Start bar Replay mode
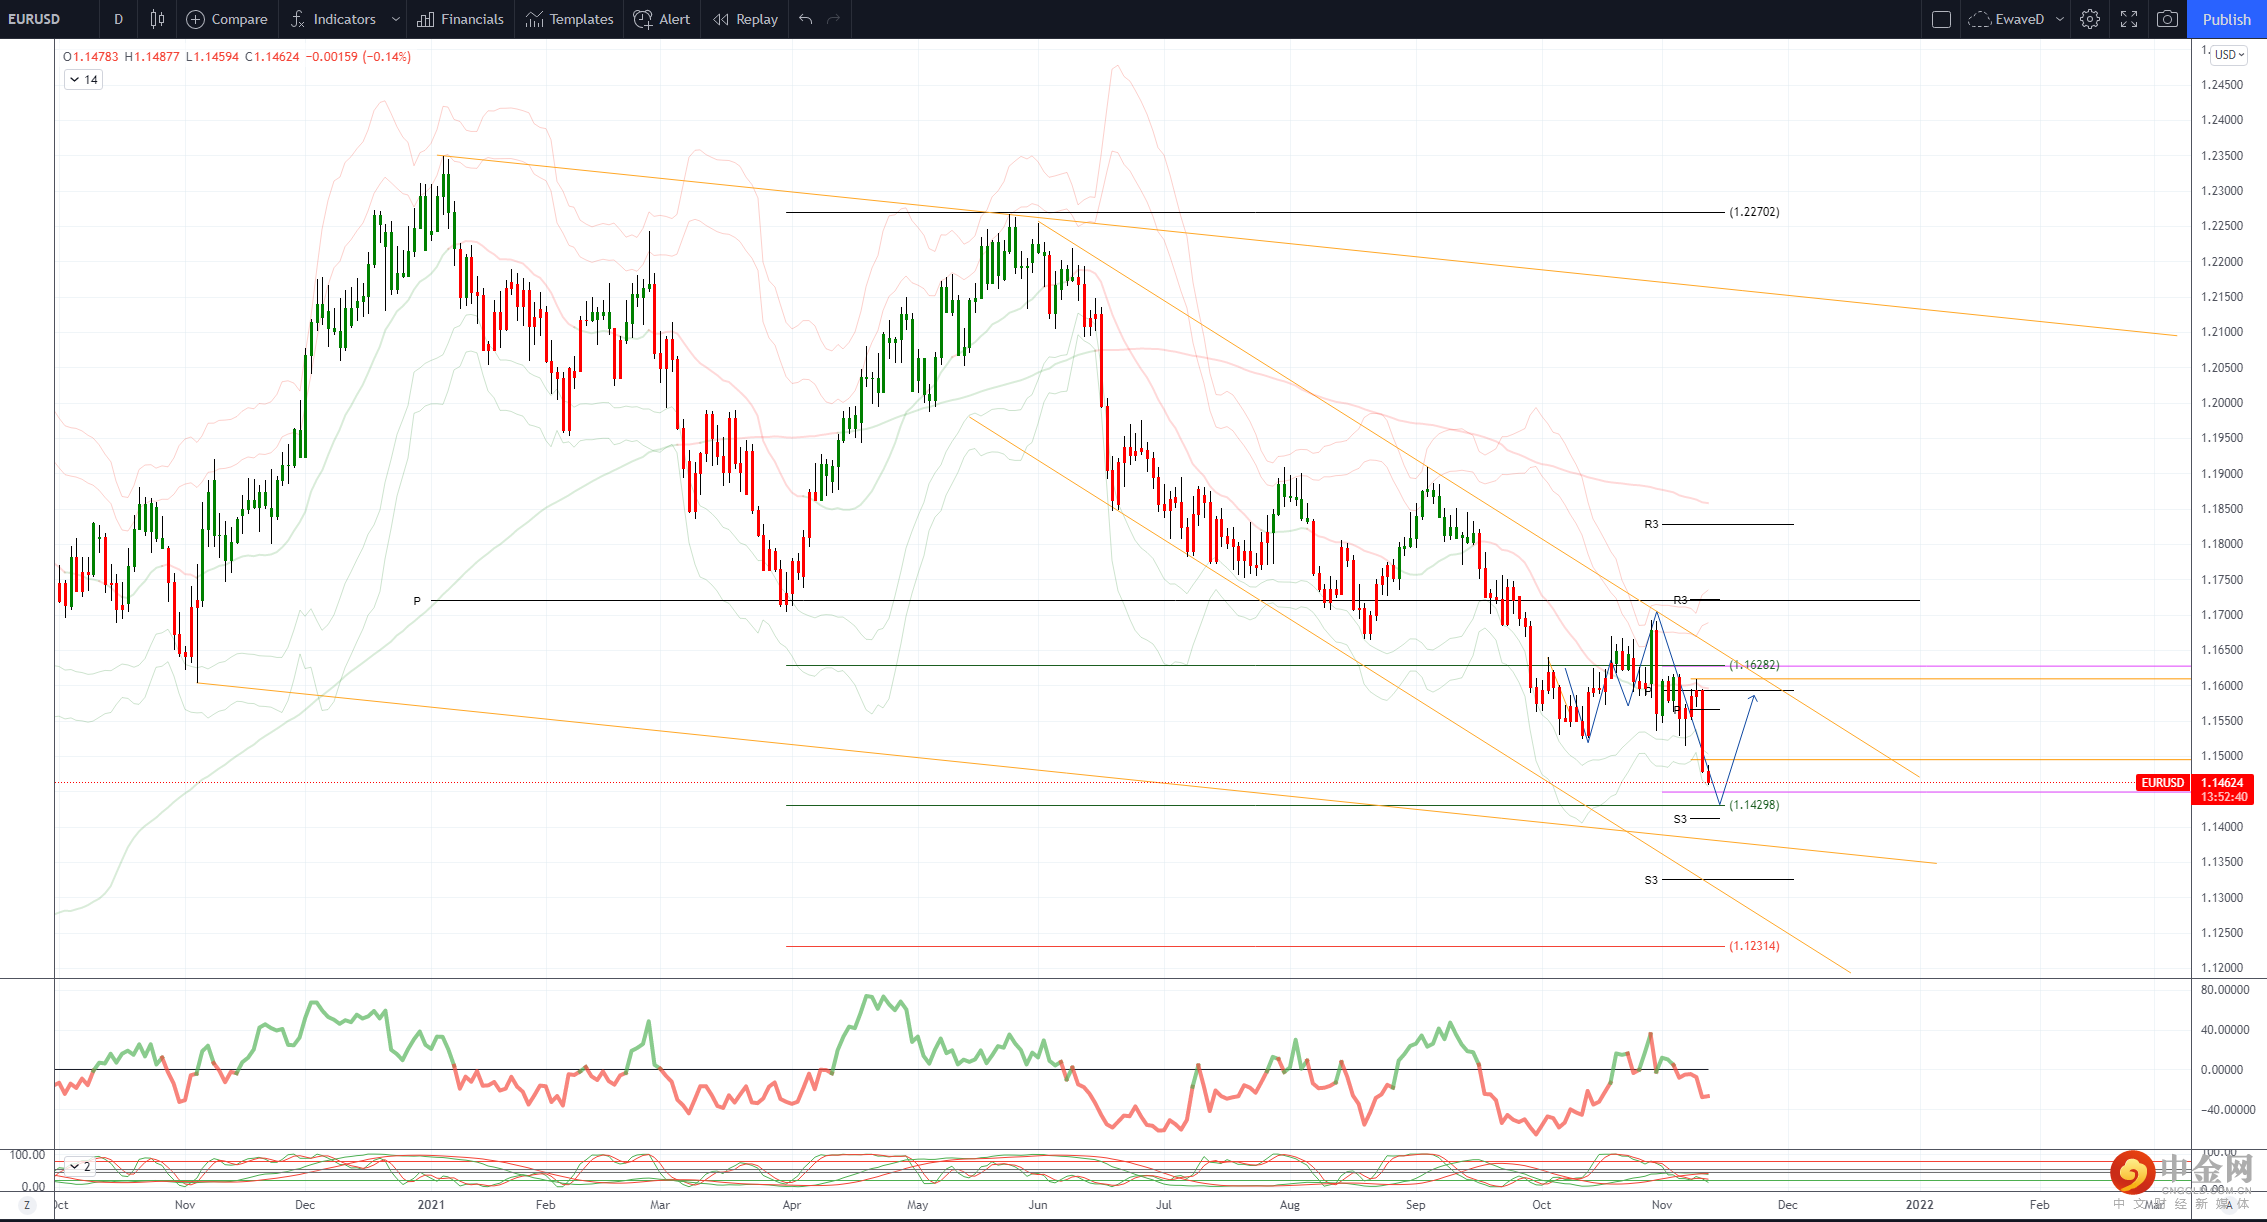Viewport: 2267px width, 1222px height. point(745,19)
